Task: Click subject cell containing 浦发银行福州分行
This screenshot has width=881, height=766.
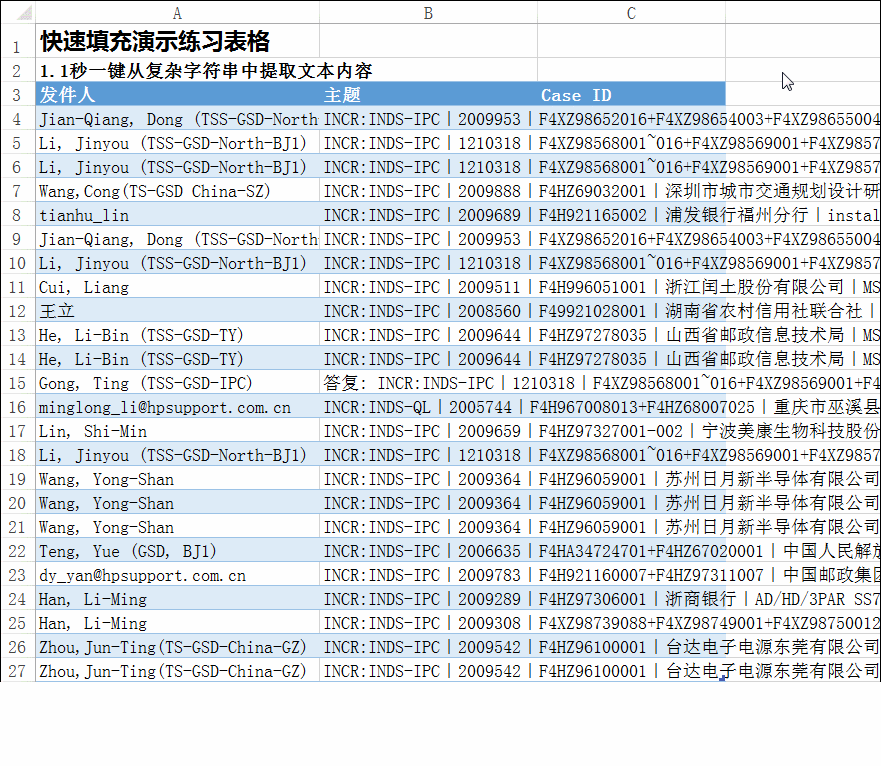Action: pos(428,215)
